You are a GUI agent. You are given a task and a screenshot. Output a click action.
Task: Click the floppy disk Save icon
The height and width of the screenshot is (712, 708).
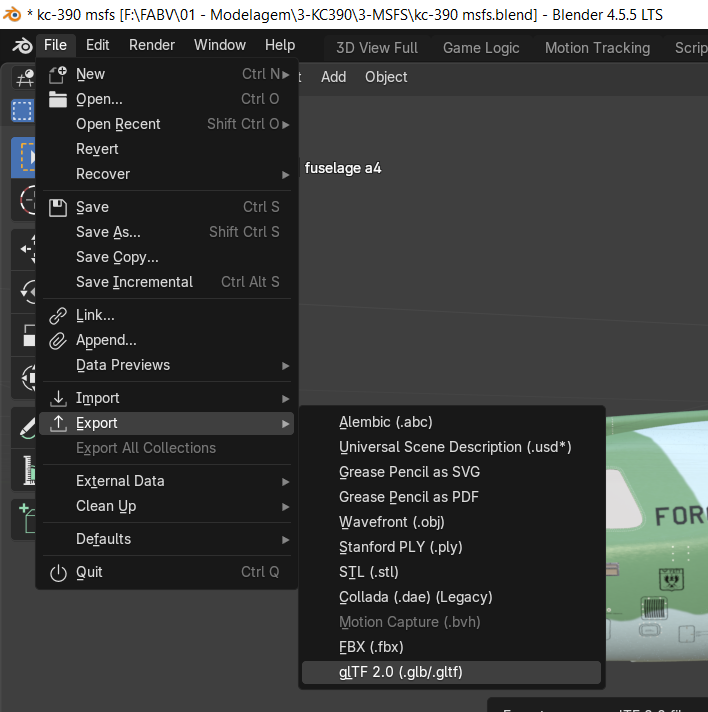coord(58,208)
